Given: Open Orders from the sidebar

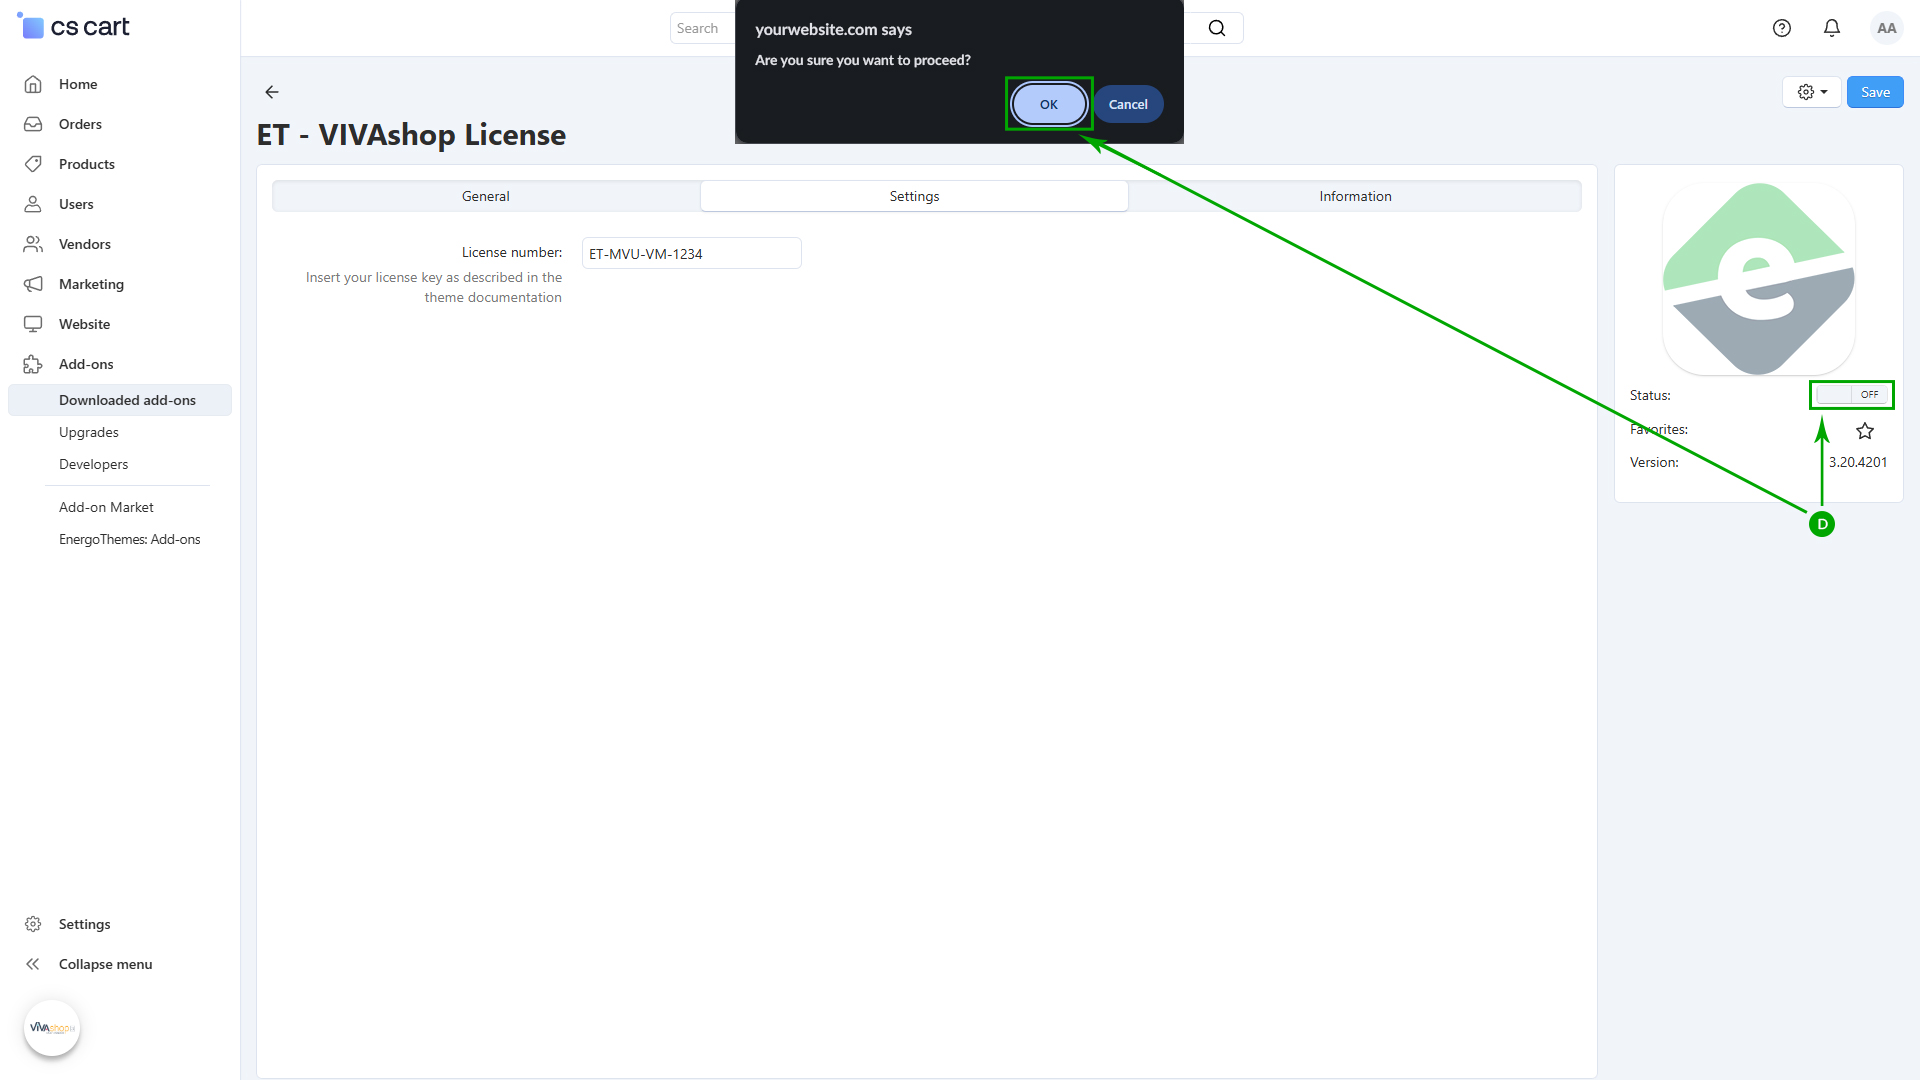Looking at the screenshot, I should [80, 124].
